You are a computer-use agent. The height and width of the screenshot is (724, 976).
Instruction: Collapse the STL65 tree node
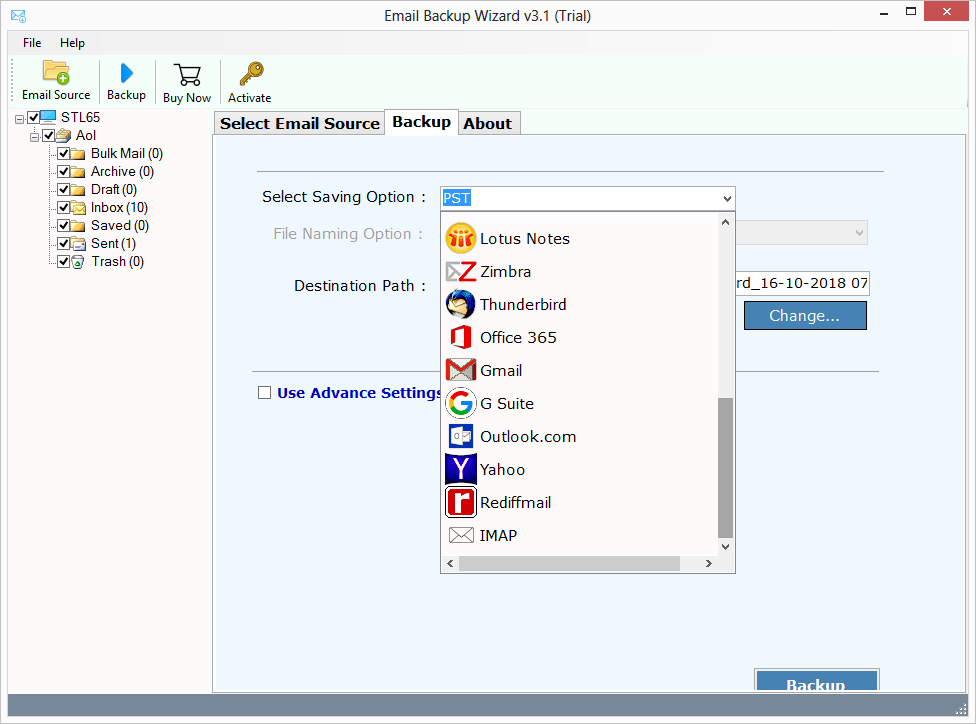pos(20,119)
